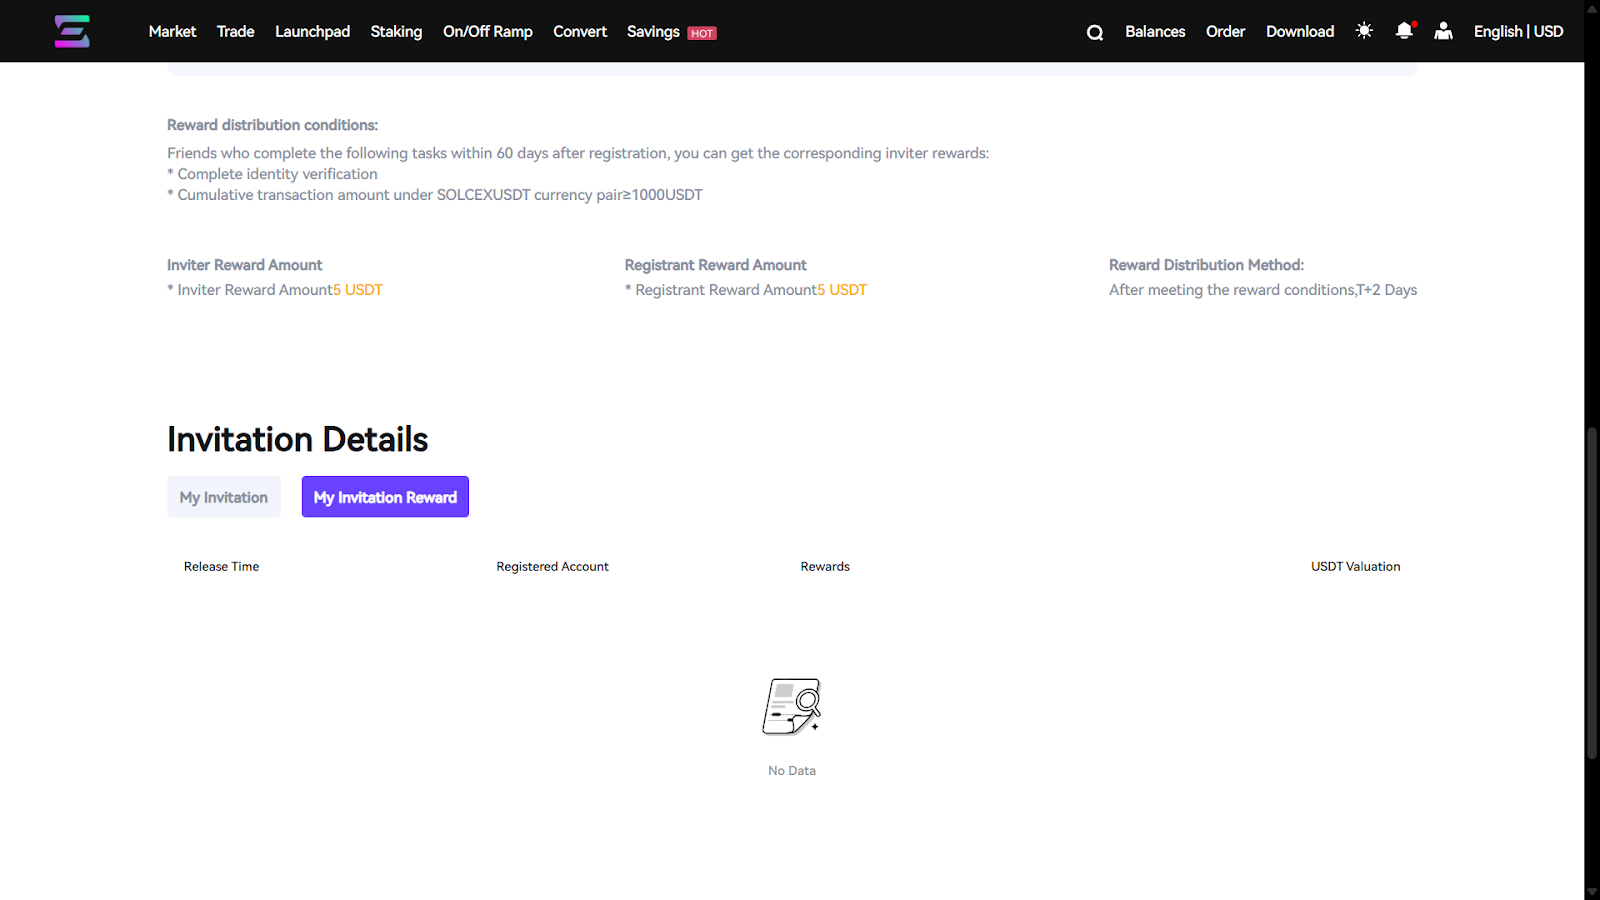1600x900 pixels.
Task: Select the My Invitation Reward tab
Action: 385,497
